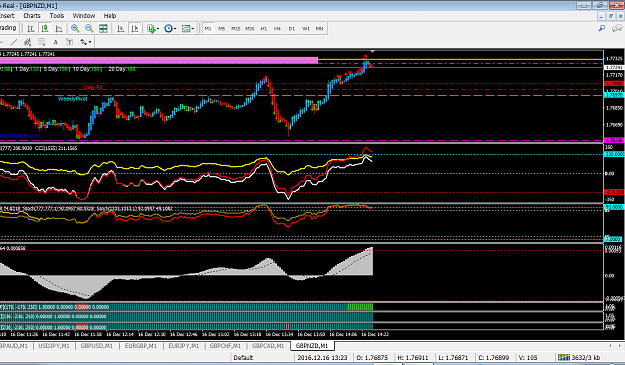Image resolution: width=625 pixels, height=365 pixels.
Task: Switch to D1 timeframe
Action: (x=292, y=29)
